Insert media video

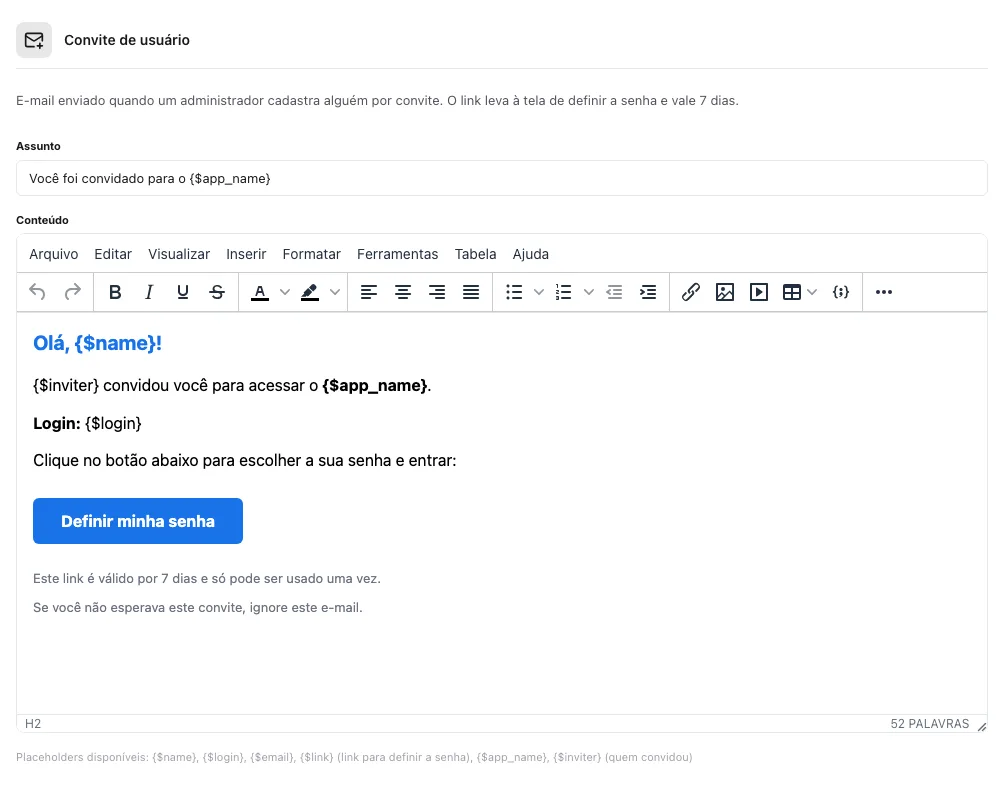[759, 292]
